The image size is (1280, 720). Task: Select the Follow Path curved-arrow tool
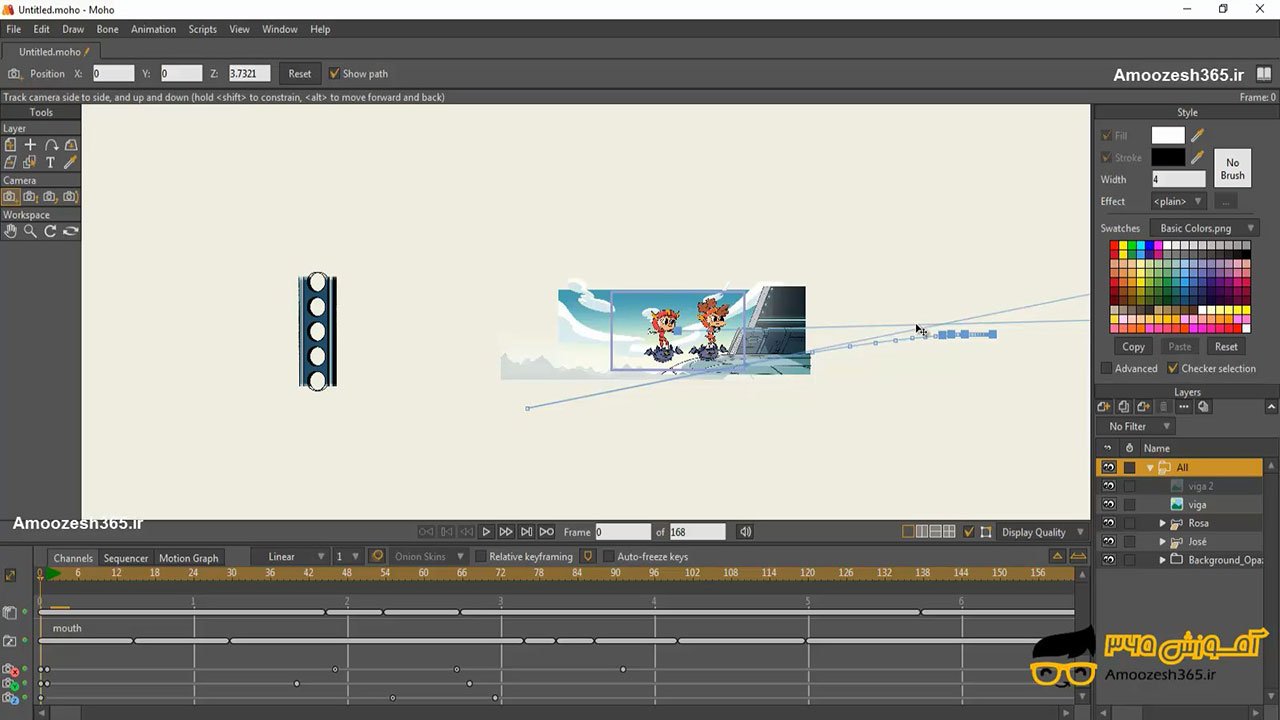coord(51,145)
